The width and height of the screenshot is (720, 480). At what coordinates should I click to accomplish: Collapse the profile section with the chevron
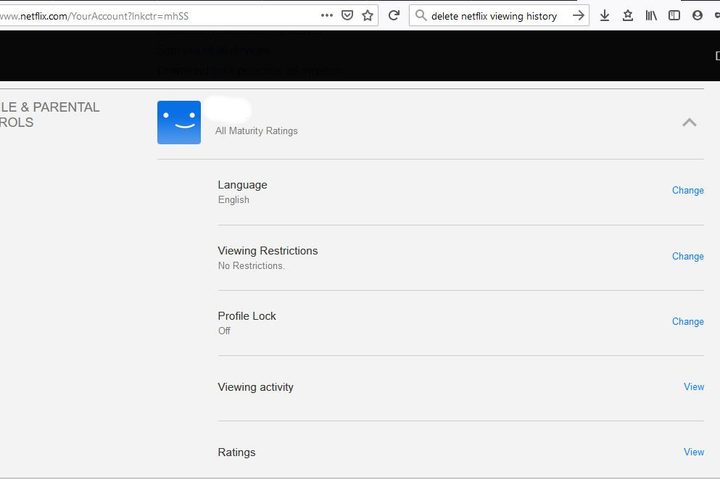(689, 123)
